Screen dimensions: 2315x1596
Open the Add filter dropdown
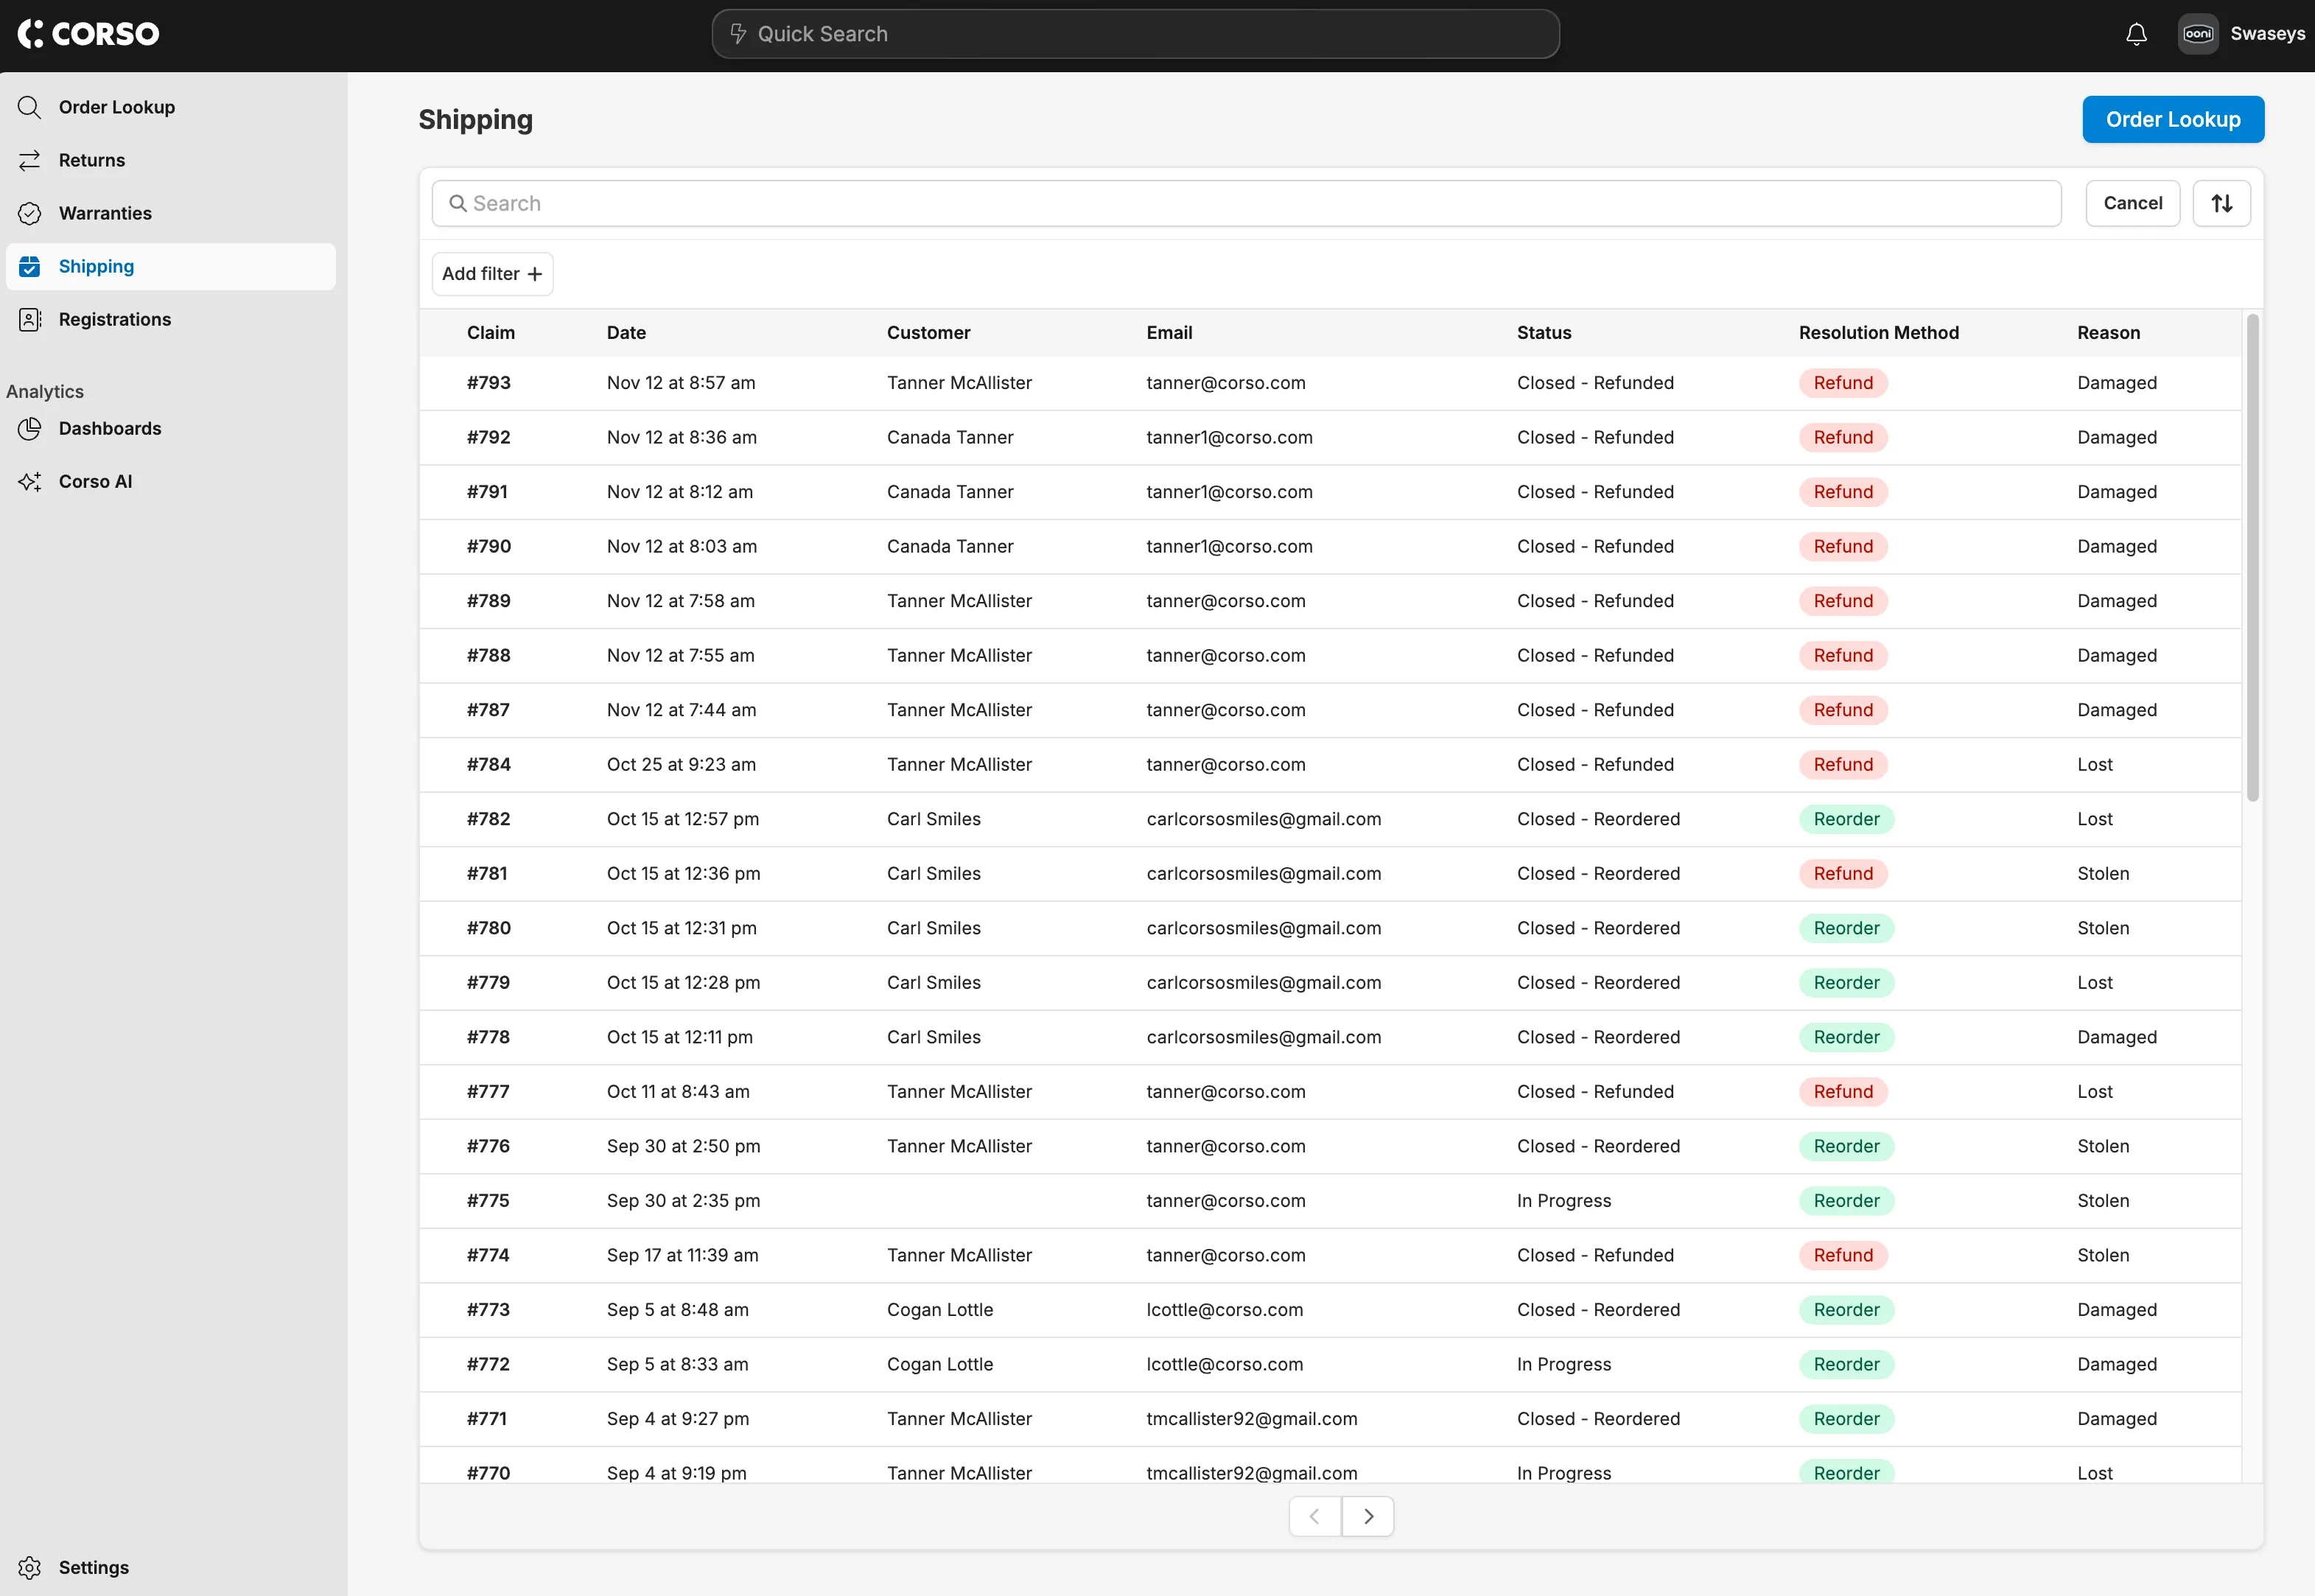(x=492, y=273)
